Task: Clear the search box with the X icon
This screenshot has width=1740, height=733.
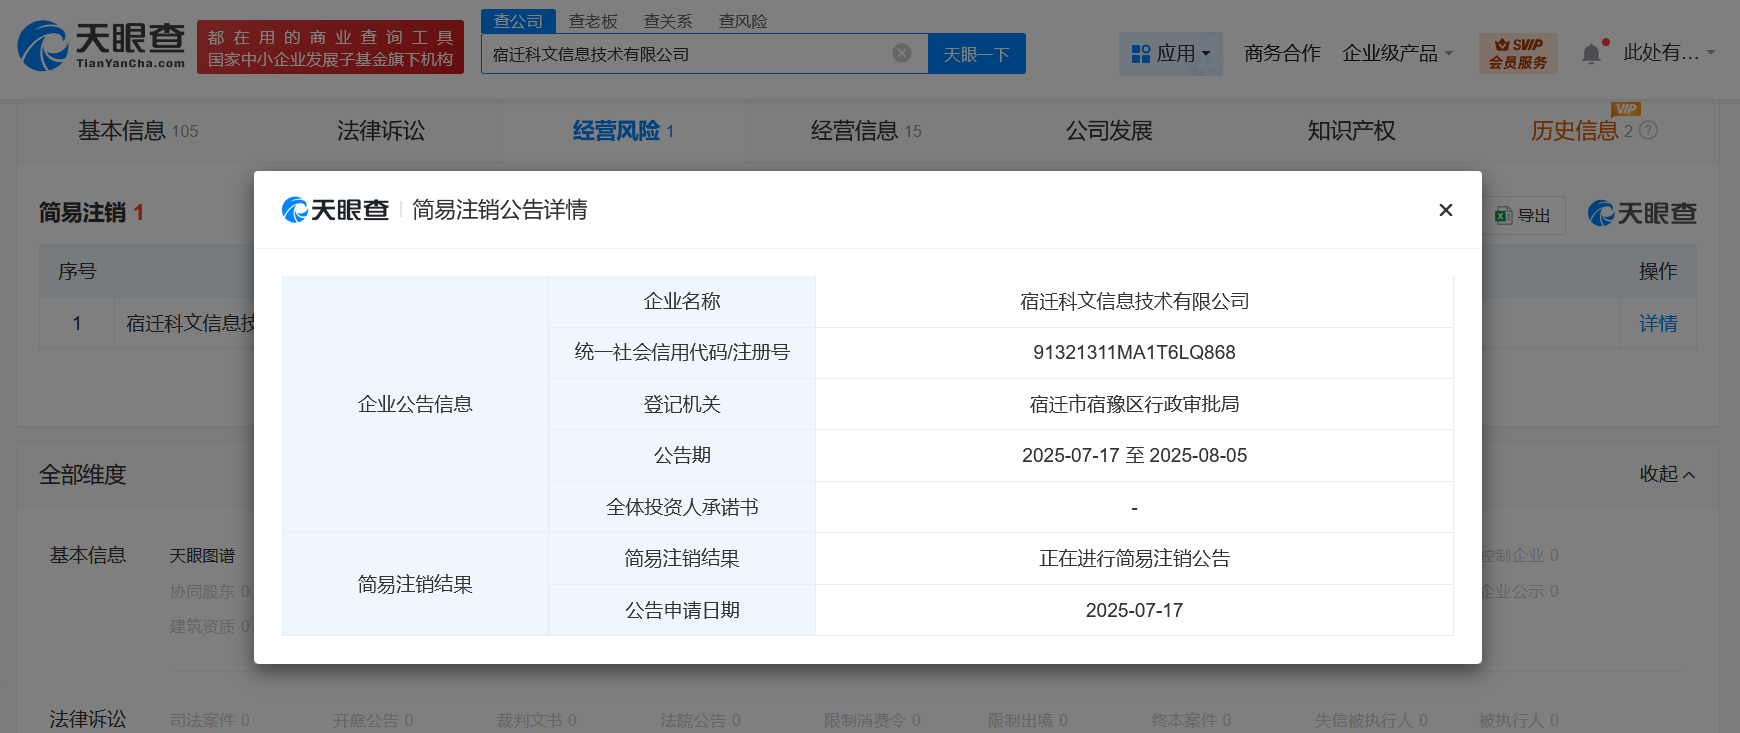Action: (902, 53)
